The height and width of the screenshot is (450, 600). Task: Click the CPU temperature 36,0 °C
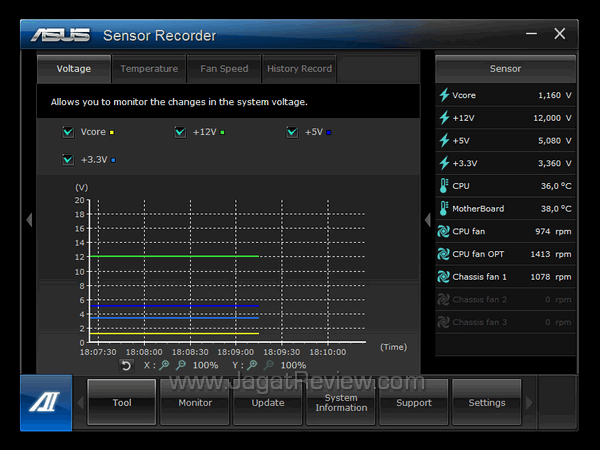[556, 186]
